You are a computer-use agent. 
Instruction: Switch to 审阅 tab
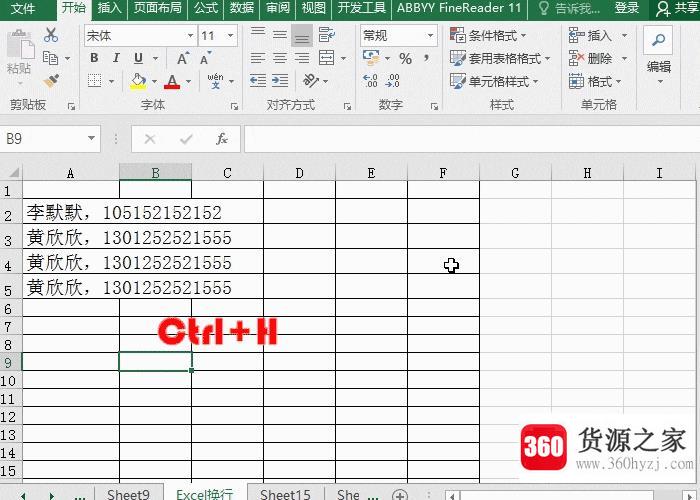tap(278, 8)
